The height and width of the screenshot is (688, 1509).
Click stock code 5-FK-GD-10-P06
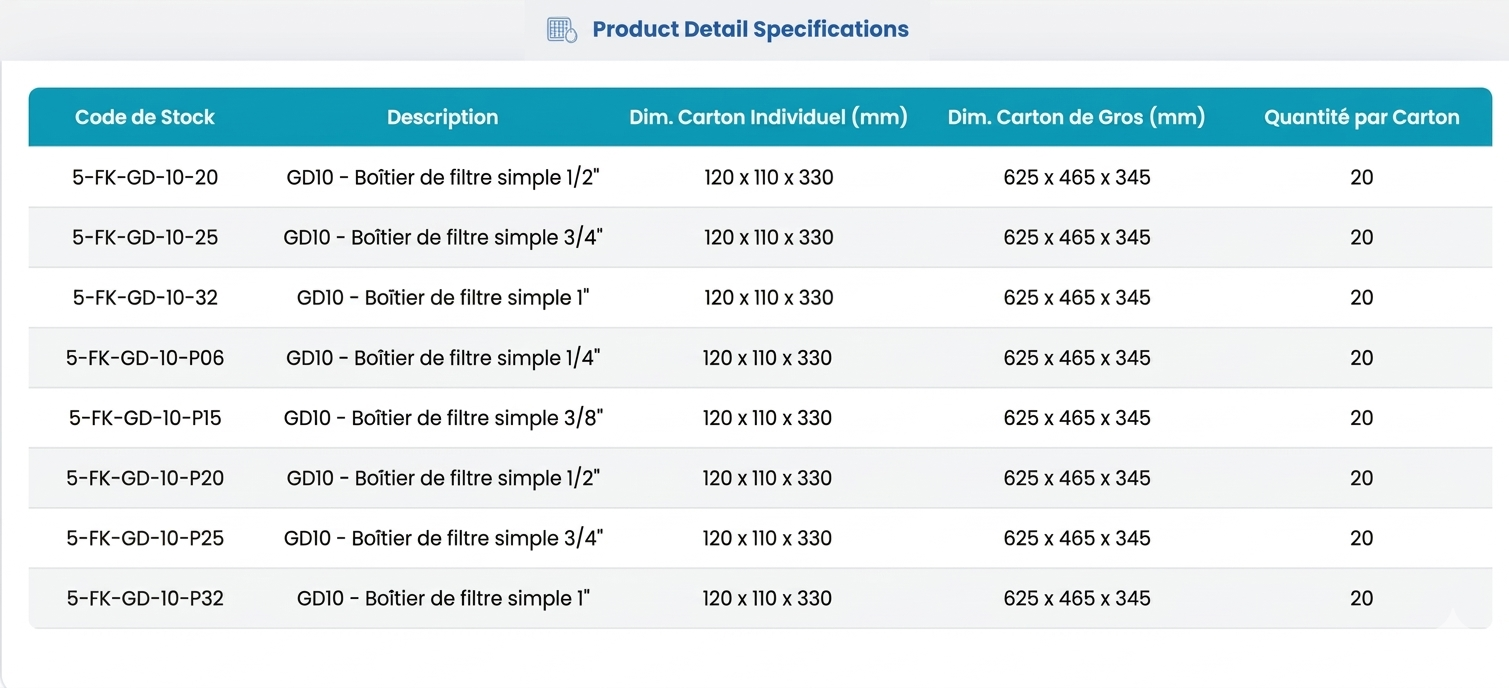(x=145, y=358)
